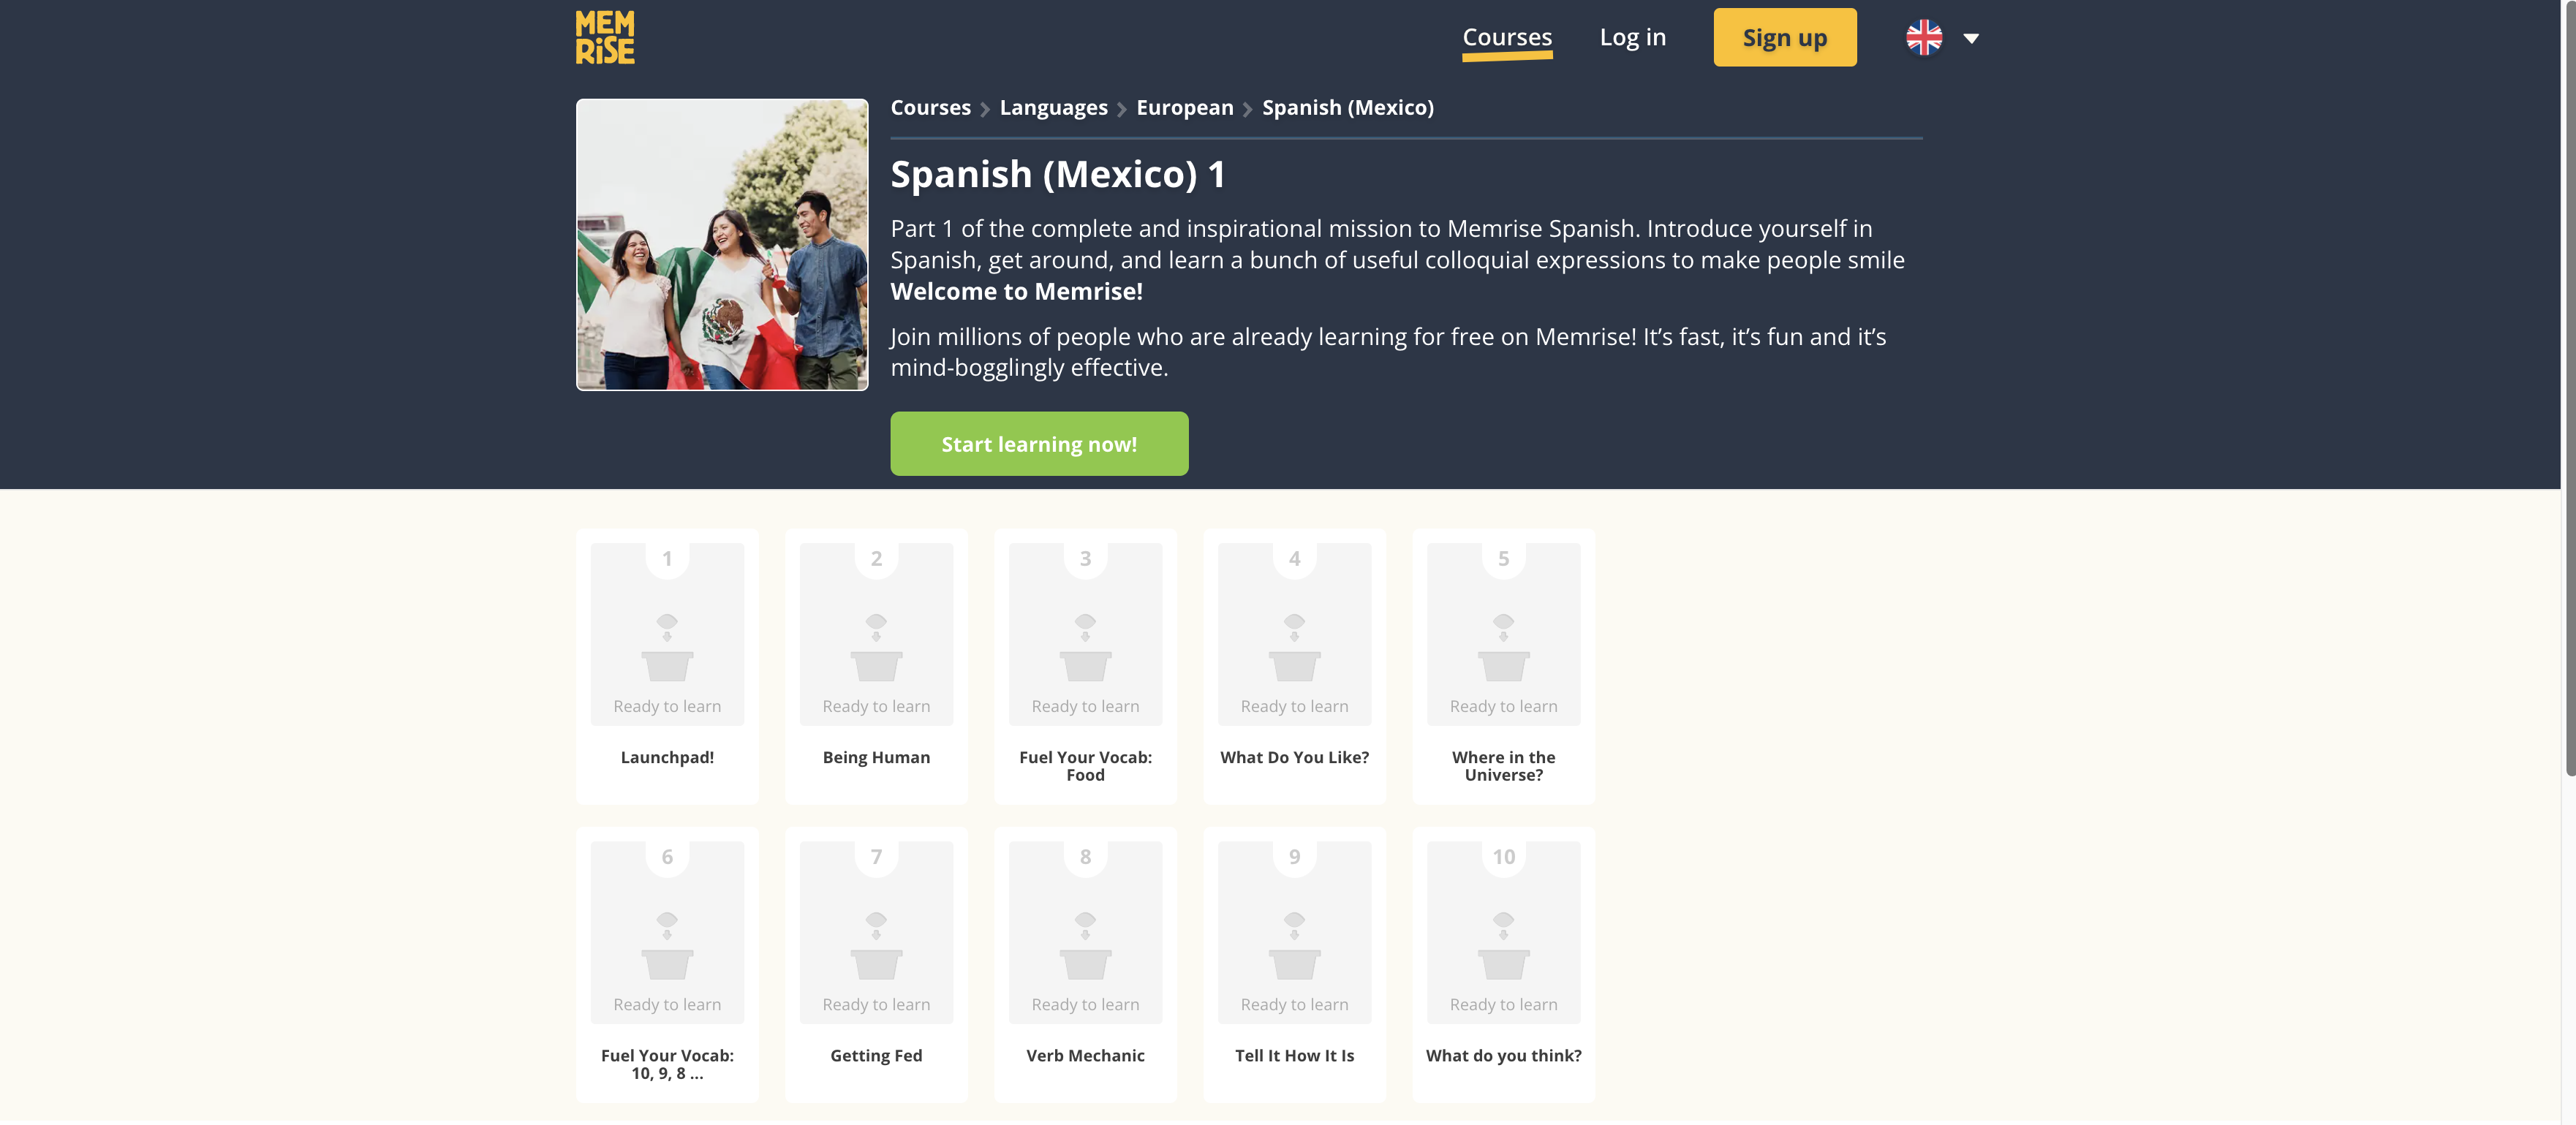2576x1125 pixels.
Task: Click the Tell It How It Is seedling icon
Action: tap(1294, 945)
